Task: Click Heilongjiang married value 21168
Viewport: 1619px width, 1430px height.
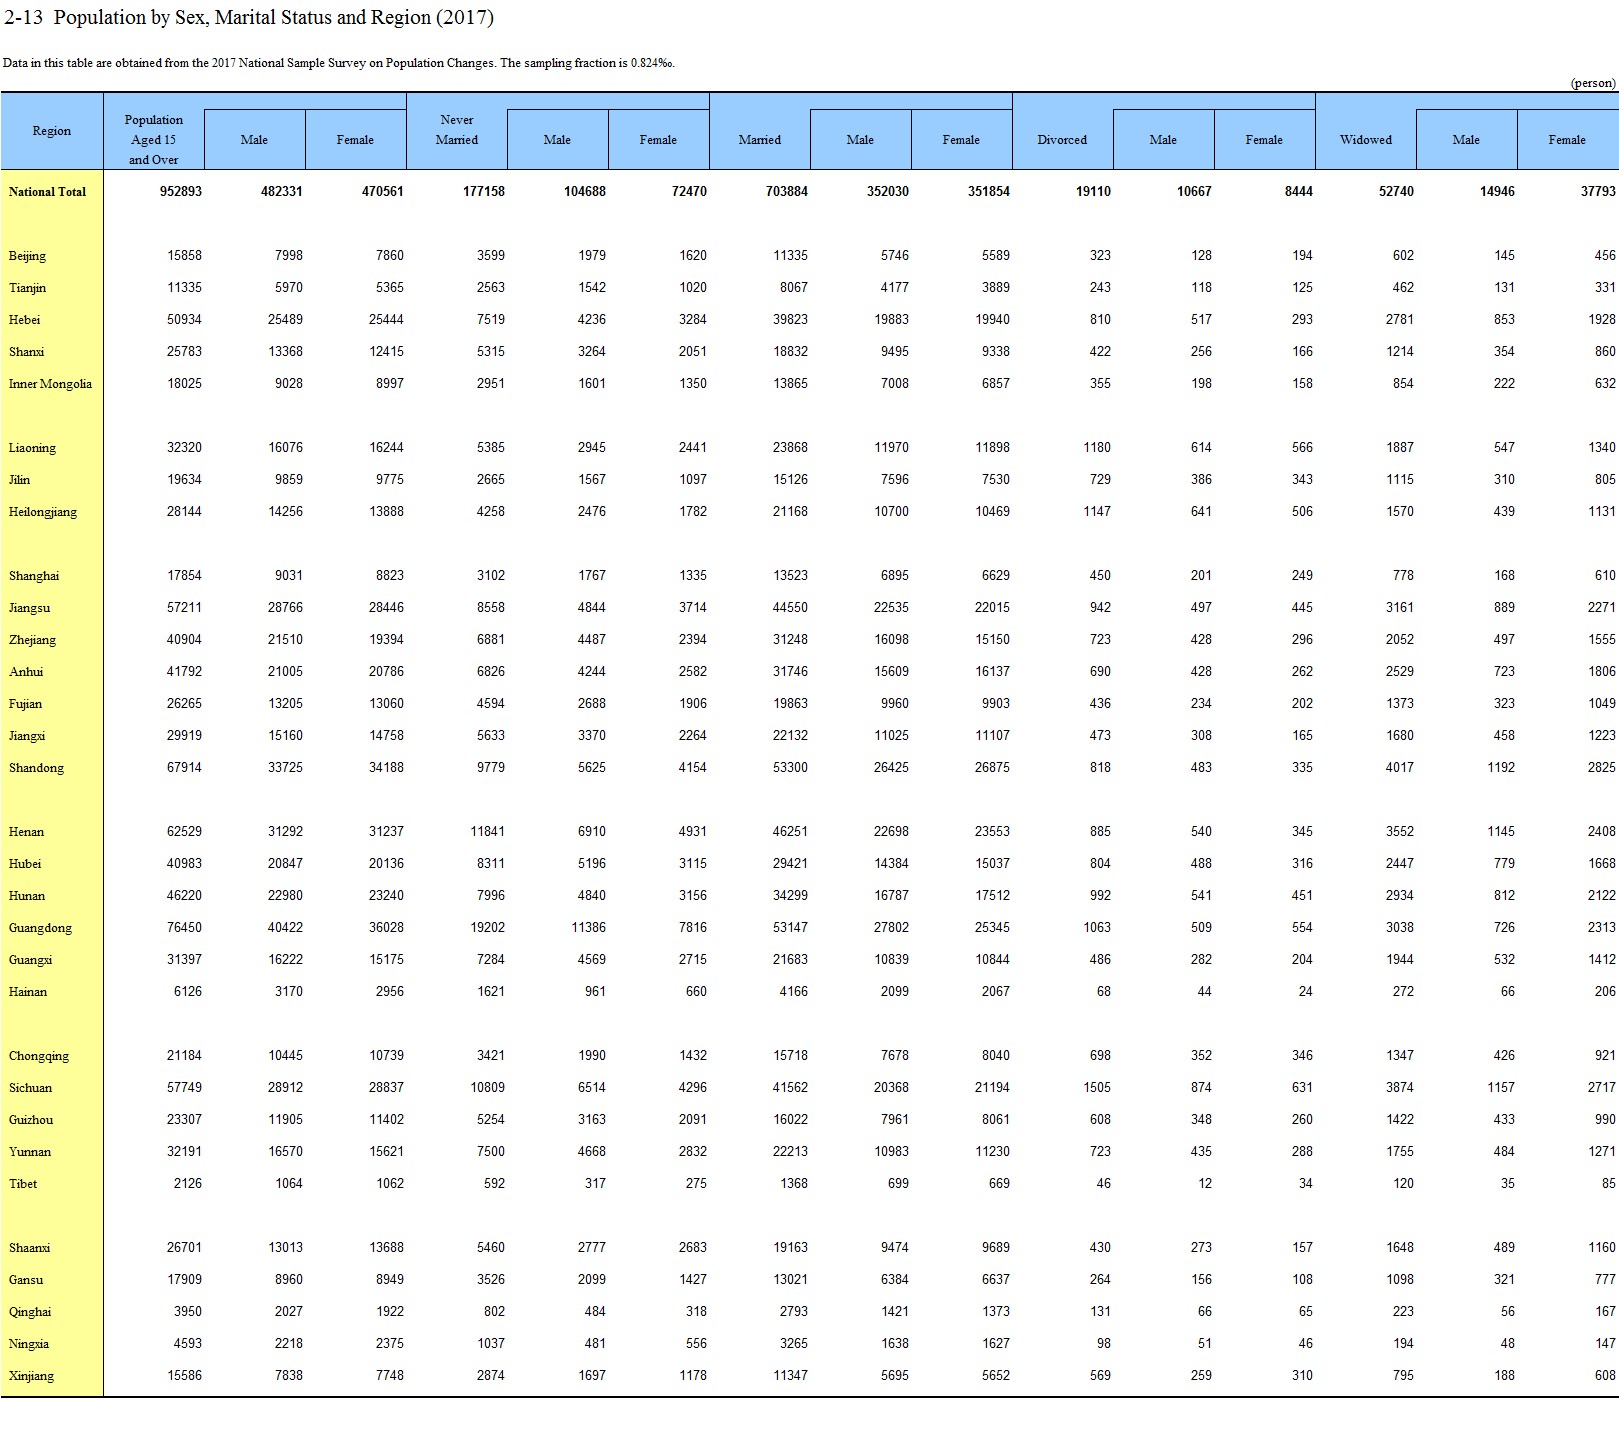Action: [x=790, y=512]
